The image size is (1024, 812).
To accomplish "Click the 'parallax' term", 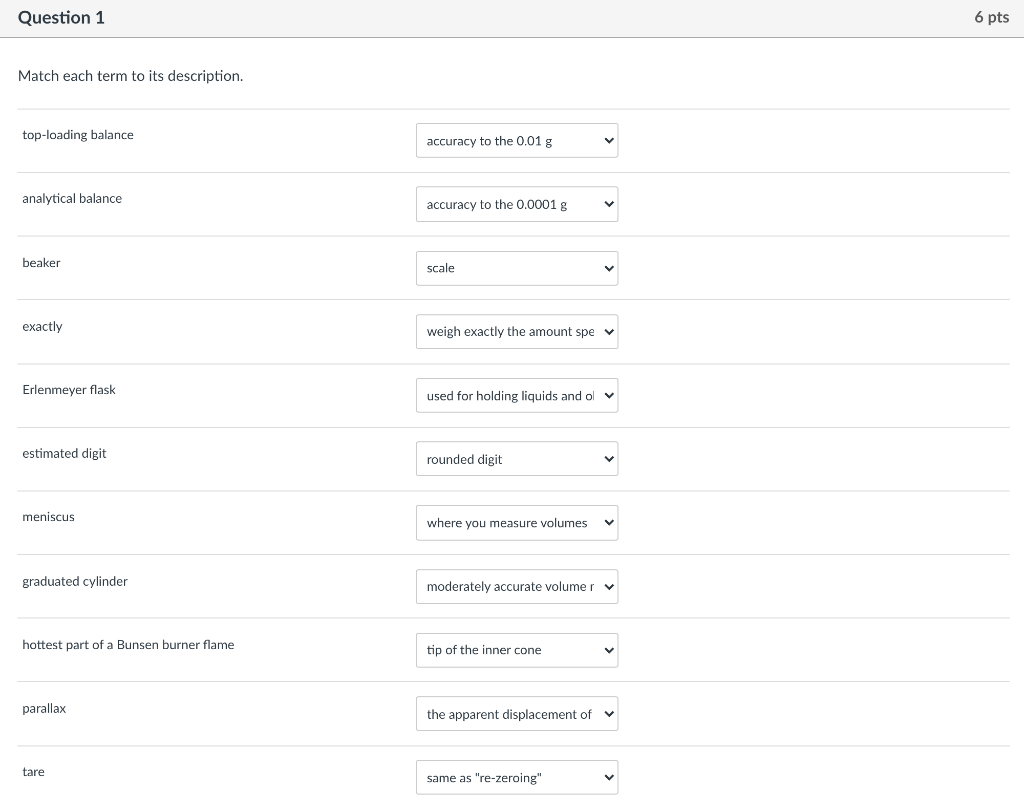I will pyautogui.click(x=44, y=709).
